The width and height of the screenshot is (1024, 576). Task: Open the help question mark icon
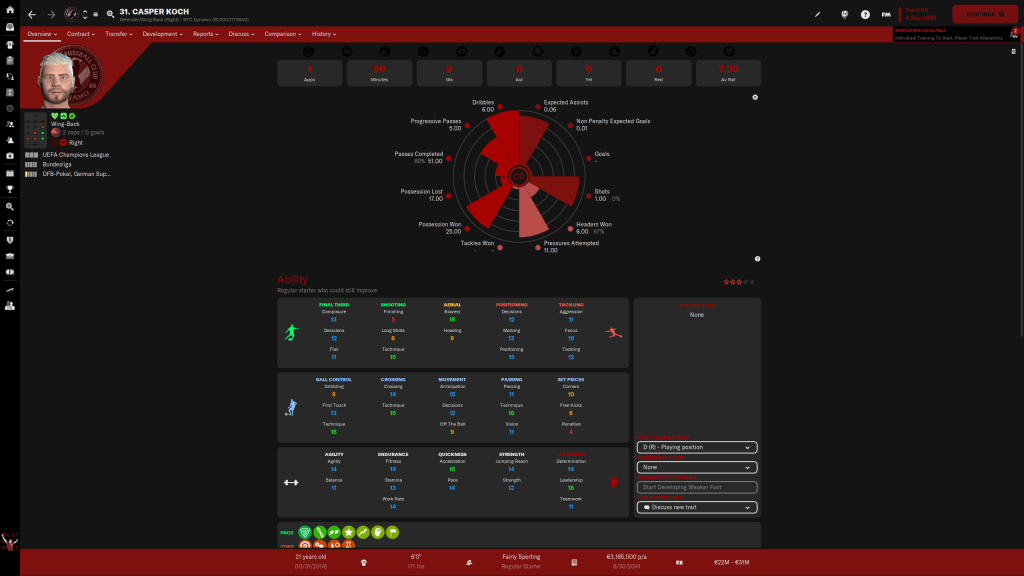point(865,14)
